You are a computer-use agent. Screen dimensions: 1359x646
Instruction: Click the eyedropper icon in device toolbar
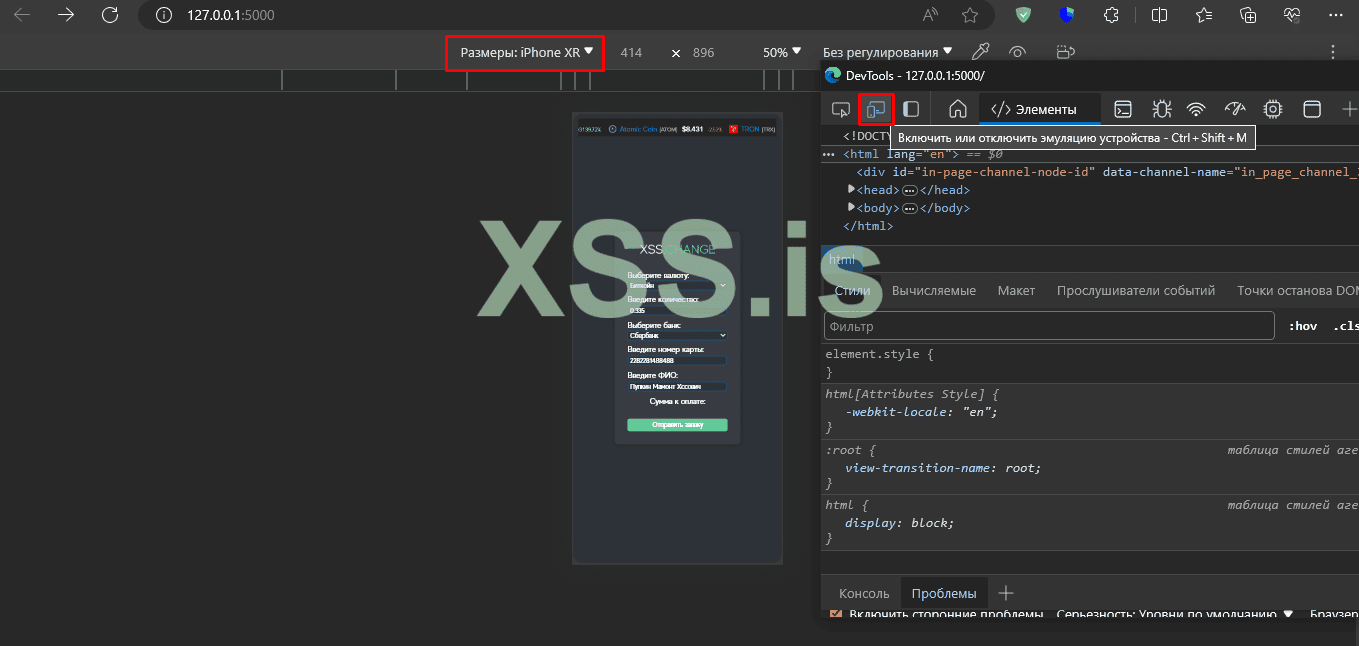pyautogui.click(x=981, y=52)
